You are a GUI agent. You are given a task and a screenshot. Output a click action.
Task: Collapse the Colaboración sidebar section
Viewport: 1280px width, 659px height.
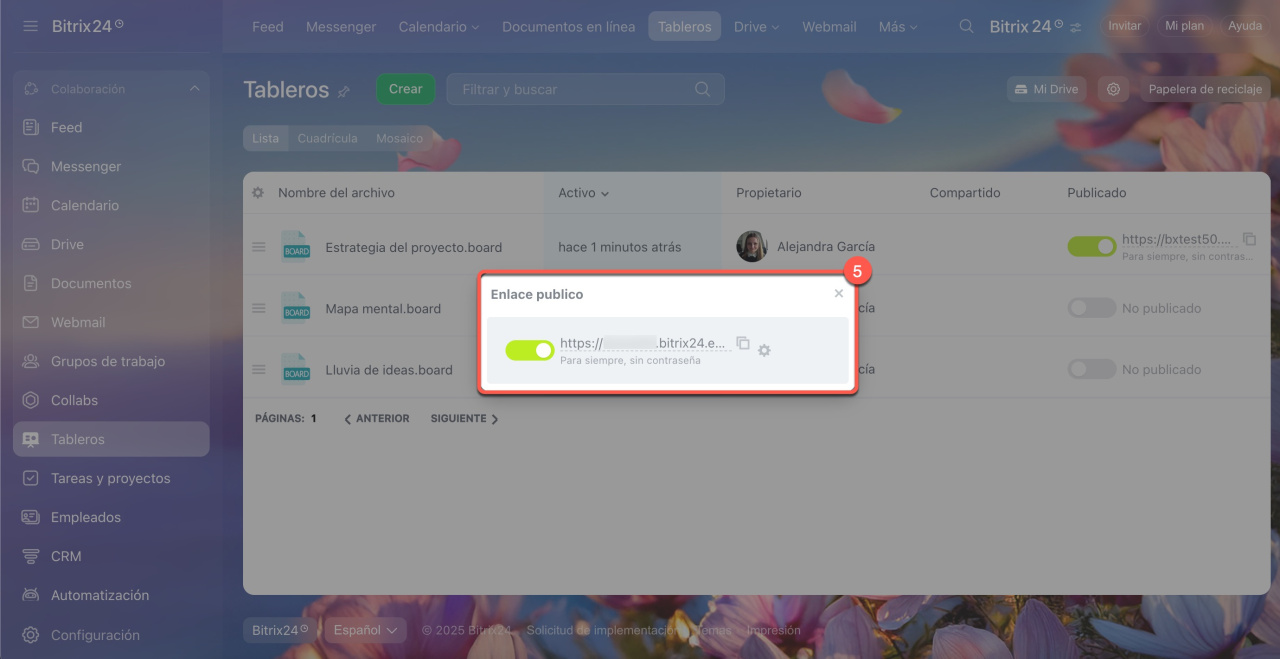click(x=194, y=89)
